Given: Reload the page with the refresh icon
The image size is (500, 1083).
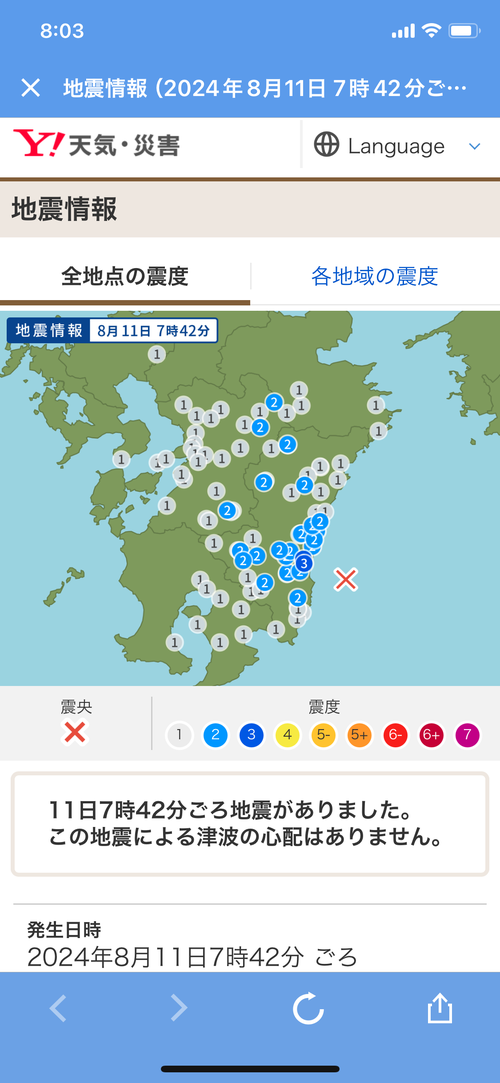Looking at the screenshot, I should tap(308, 1009).
